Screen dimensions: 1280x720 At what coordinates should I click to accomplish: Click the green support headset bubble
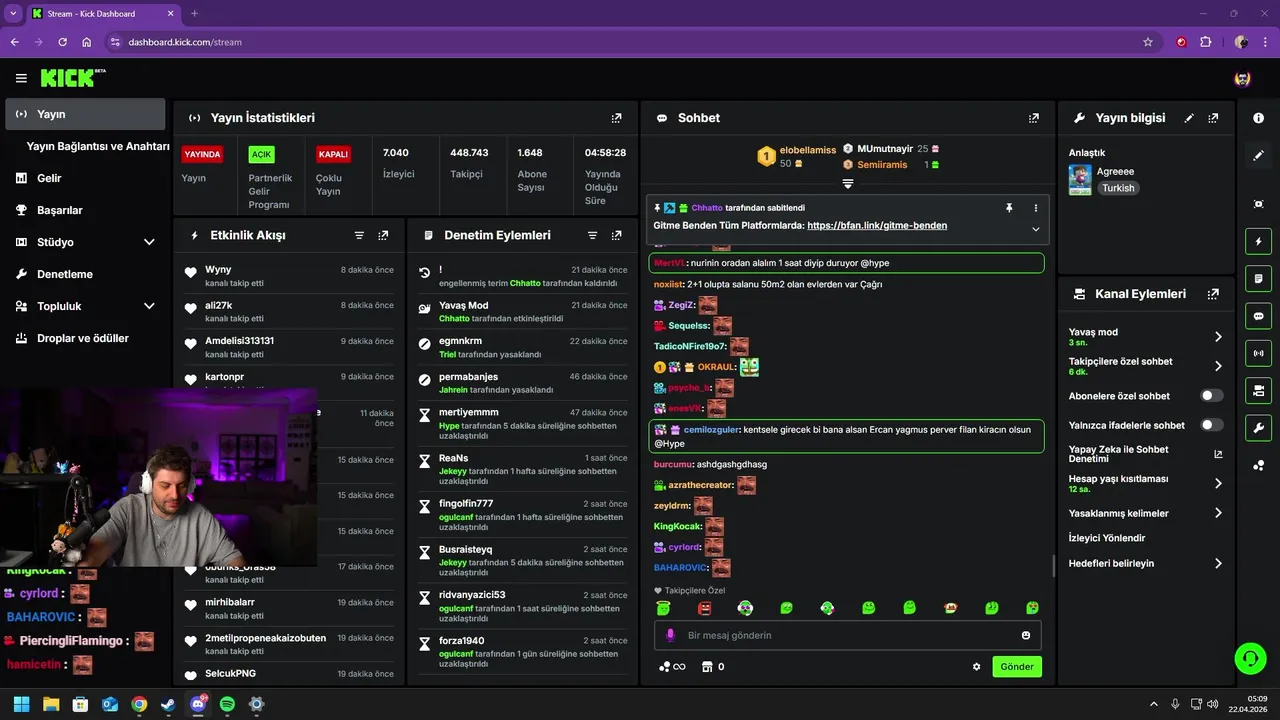click(1250, 658)
